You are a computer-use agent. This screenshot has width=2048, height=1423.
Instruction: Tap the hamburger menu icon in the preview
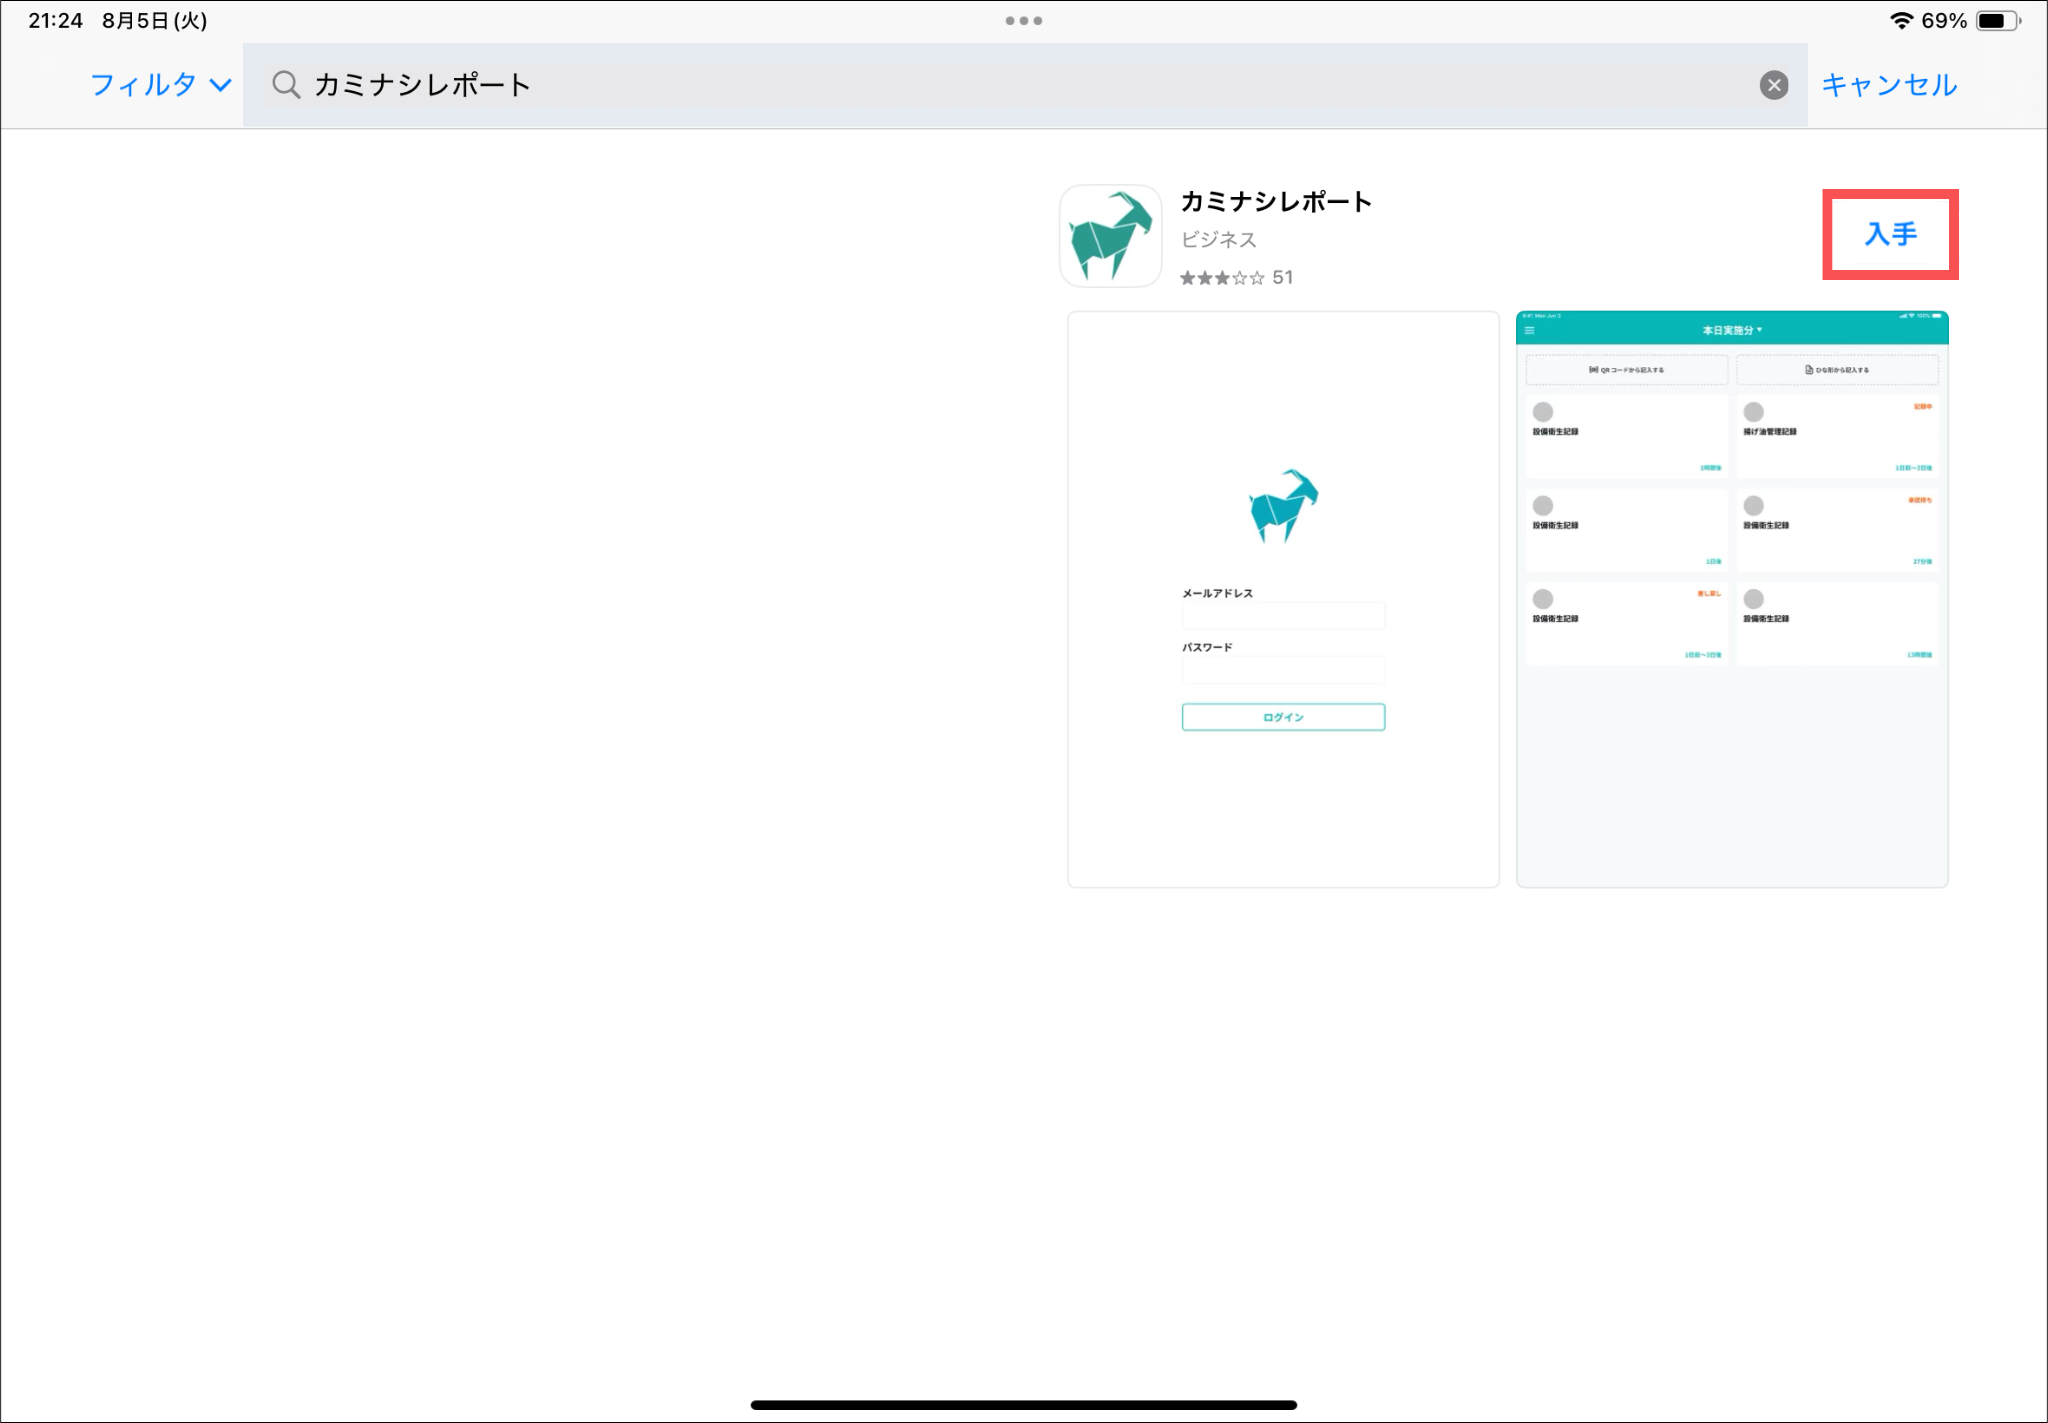click(x=1529, y=330)
